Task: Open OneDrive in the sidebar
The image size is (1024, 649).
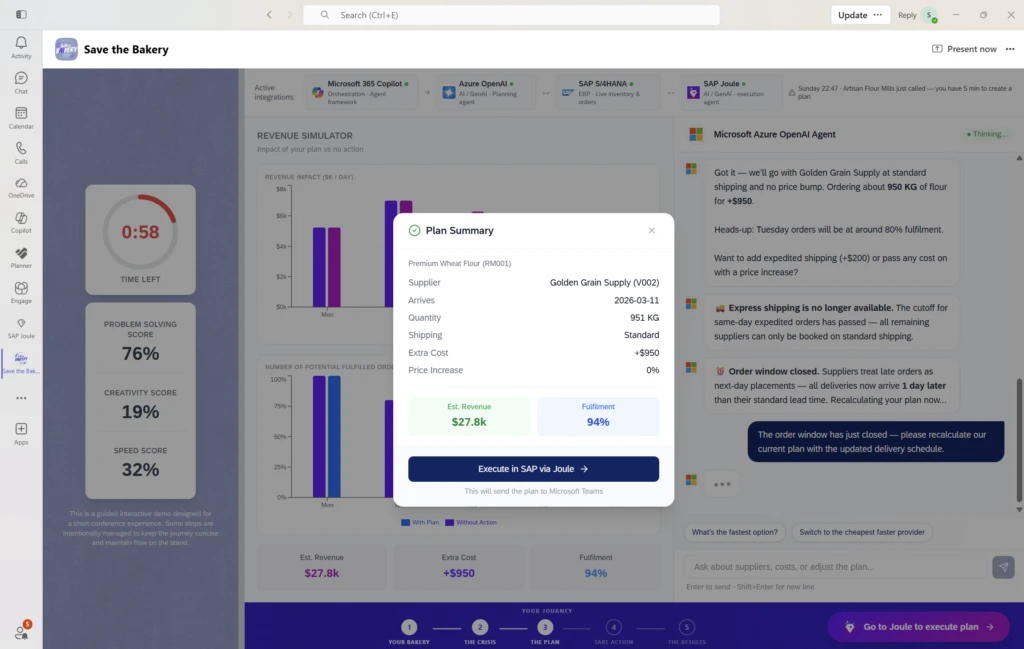Action: [x=21, y=187]
